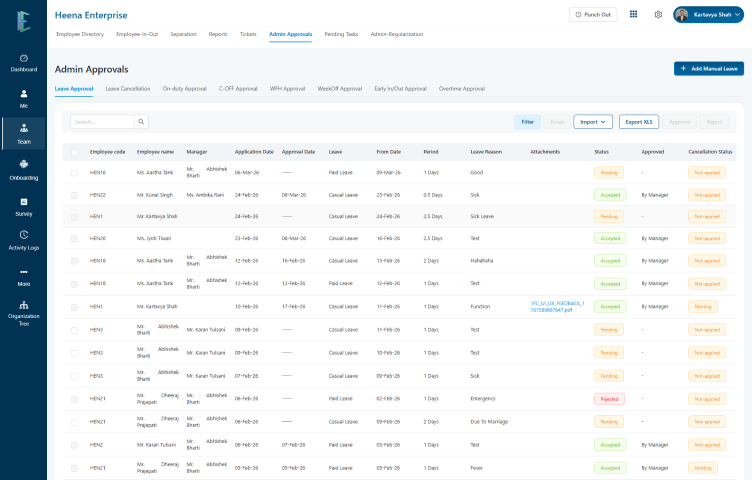
Task: Open the Survey sidebar icon
Action: click(x=23, y=205)
